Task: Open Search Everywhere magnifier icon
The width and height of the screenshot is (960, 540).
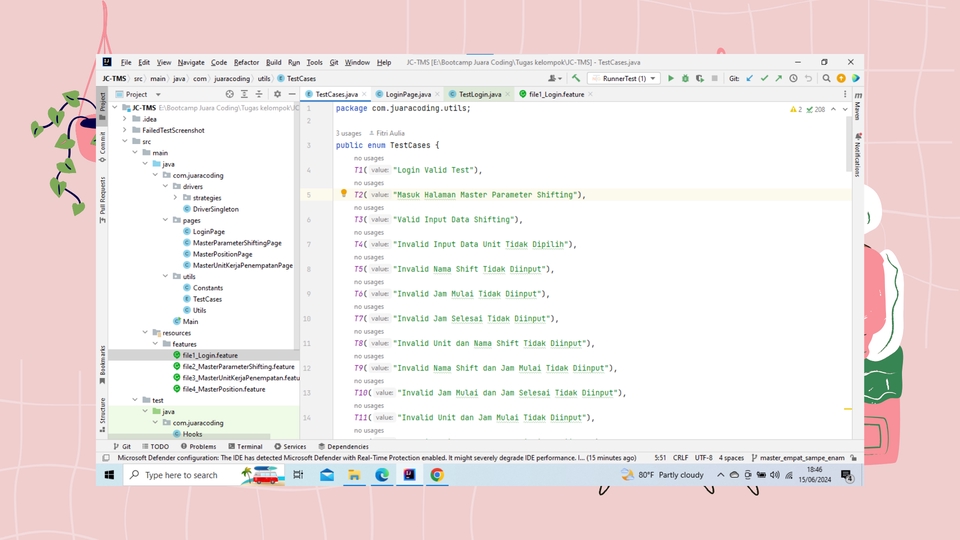Action: pos(827,78)
